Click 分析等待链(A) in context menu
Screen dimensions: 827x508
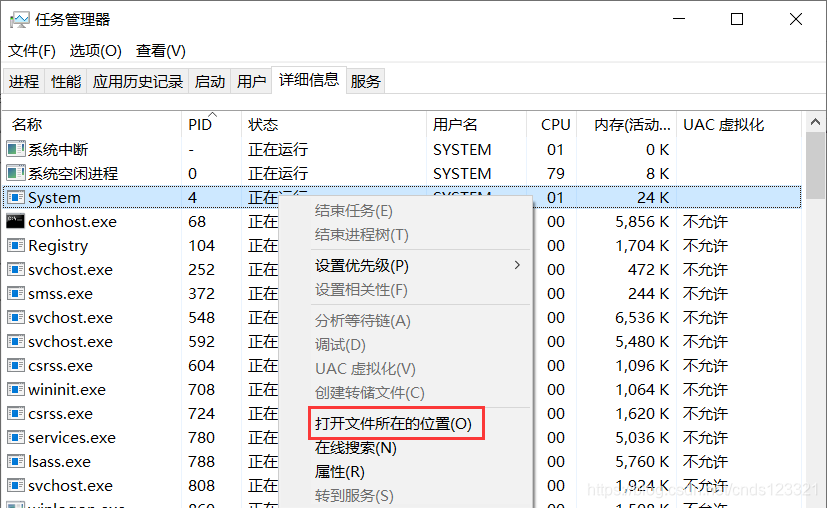click(362, 320)
